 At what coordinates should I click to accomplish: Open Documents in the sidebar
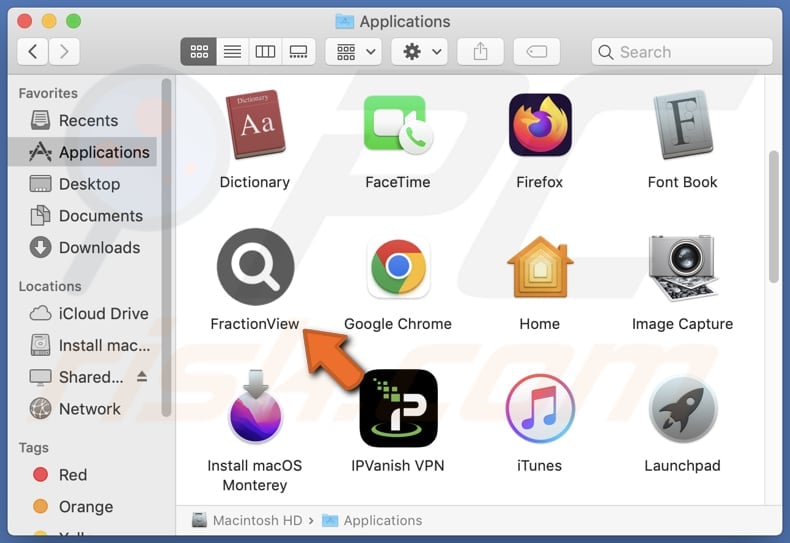pos(82,216)
